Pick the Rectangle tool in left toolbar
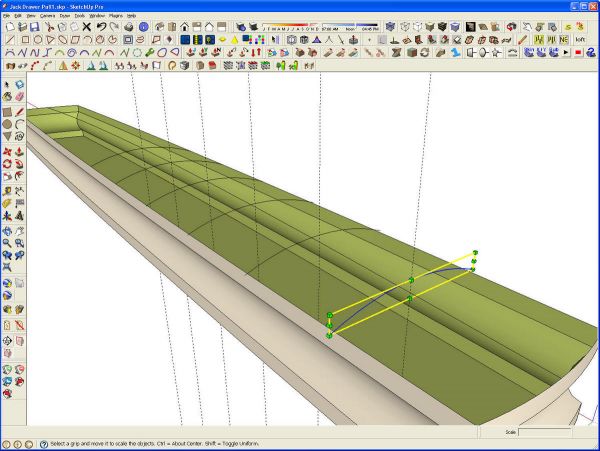The height and width of the screenshot is (451, 600). pos(7,112)
